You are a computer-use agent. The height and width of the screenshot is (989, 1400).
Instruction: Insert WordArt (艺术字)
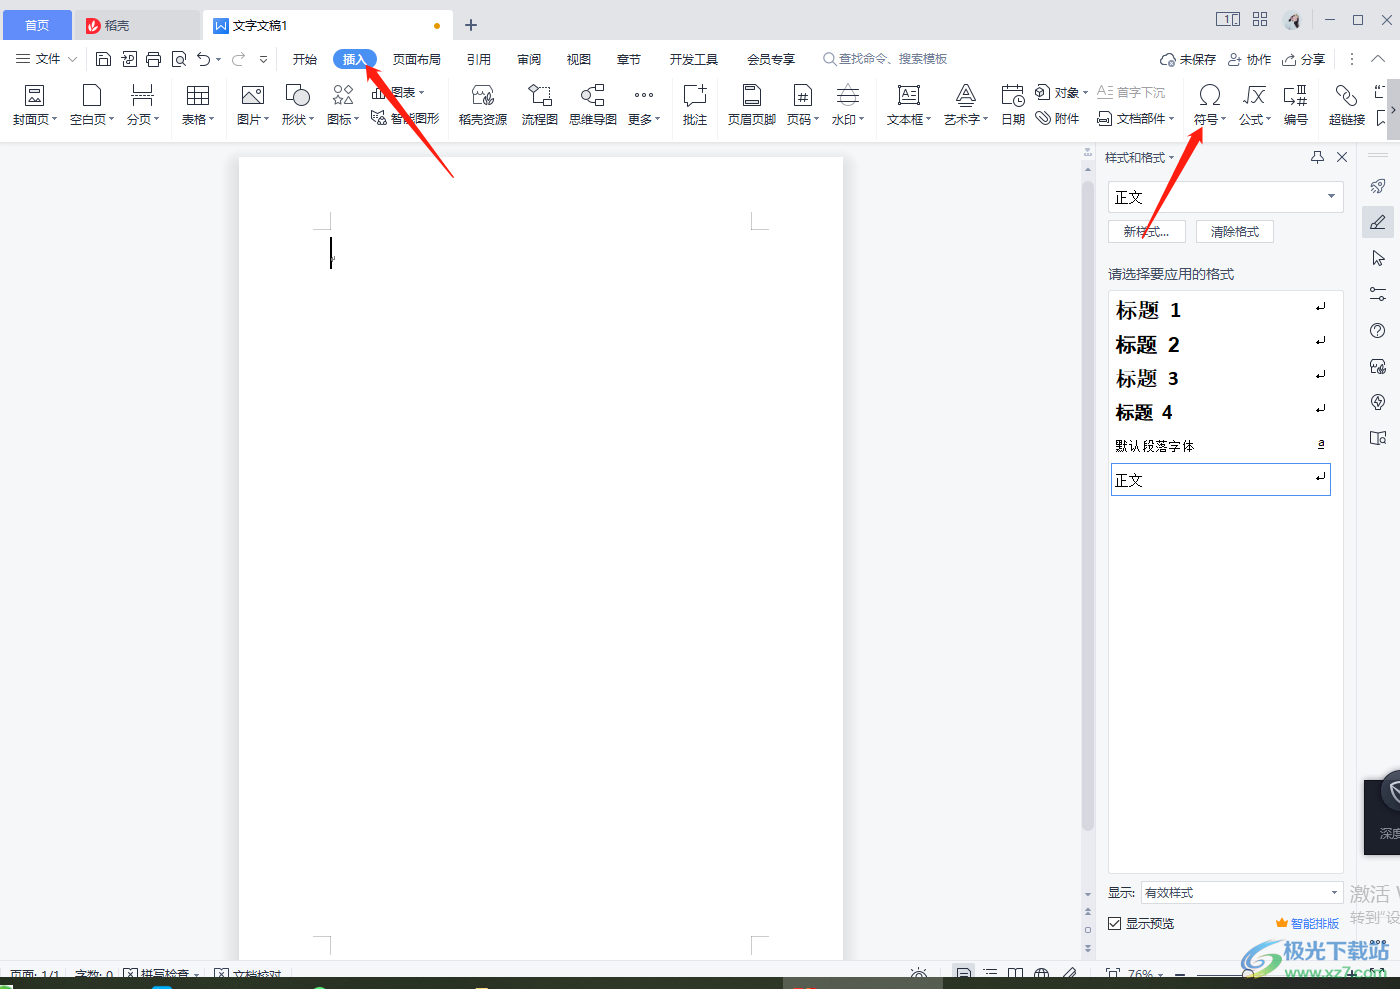pyautogui.click(x=966, y=105)
